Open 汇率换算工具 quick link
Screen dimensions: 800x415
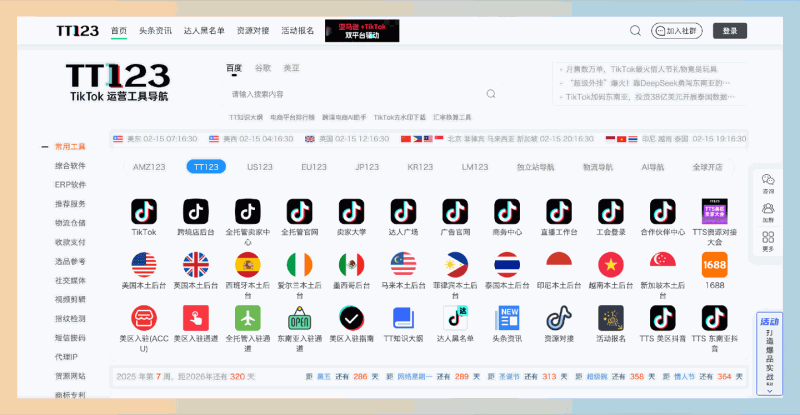click(452, 117)
